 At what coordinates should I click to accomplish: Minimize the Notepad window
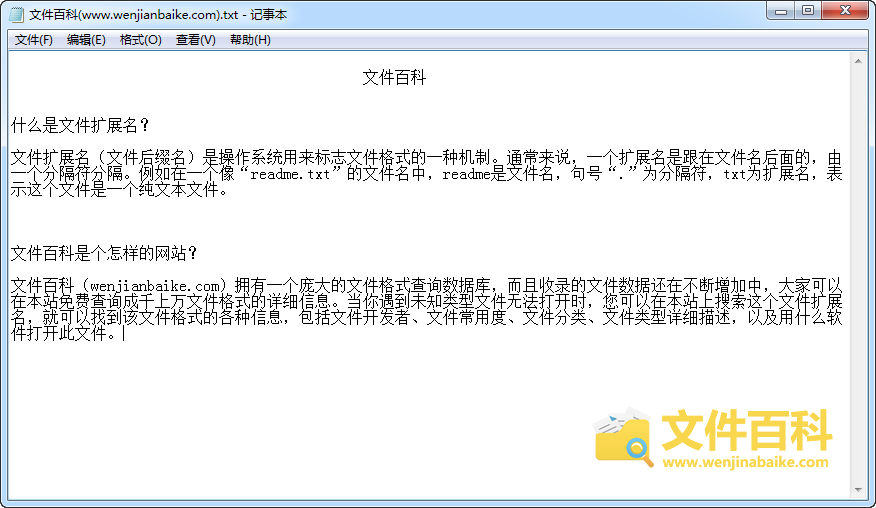(781, 11)
